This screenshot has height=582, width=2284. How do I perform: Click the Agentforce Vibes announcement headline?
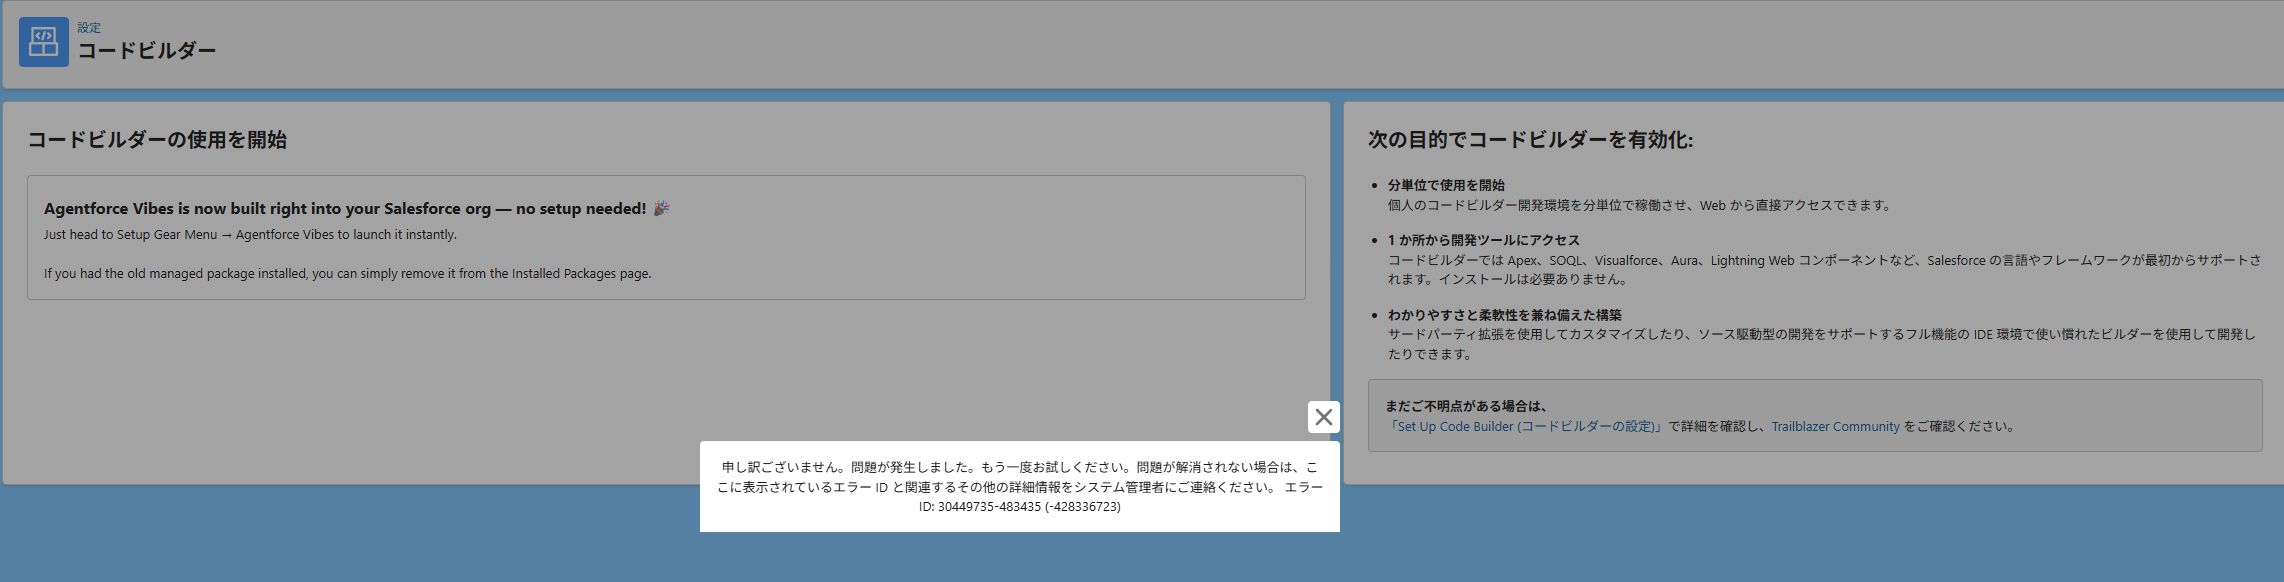point(345,209)
